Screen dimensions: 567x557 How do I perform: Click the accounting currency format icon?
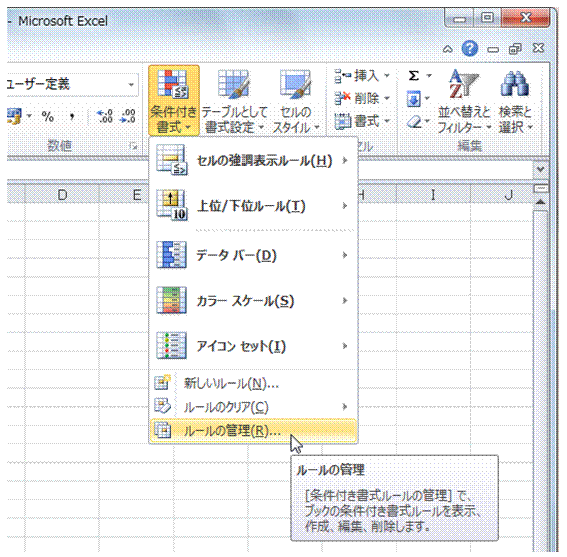[14, 116]
